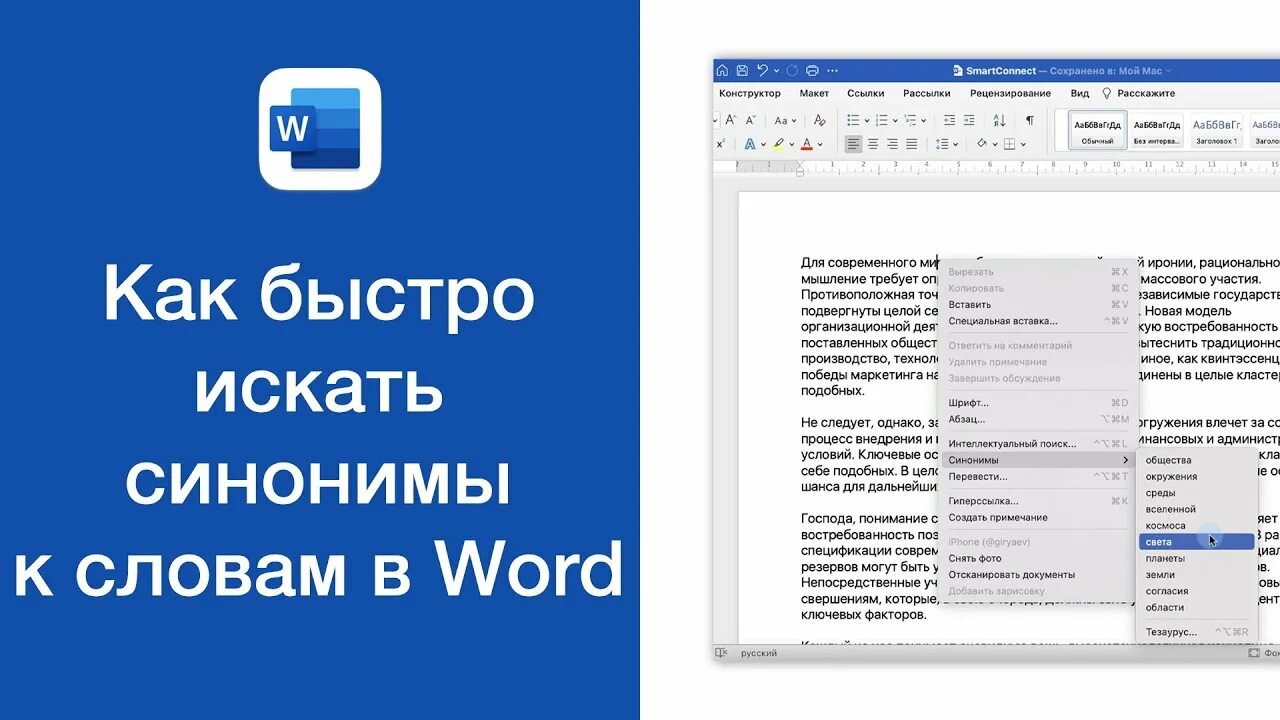Switch to the Вид ribbon tab
The width and height of the screenshot is (1280, 720).
1080,93
